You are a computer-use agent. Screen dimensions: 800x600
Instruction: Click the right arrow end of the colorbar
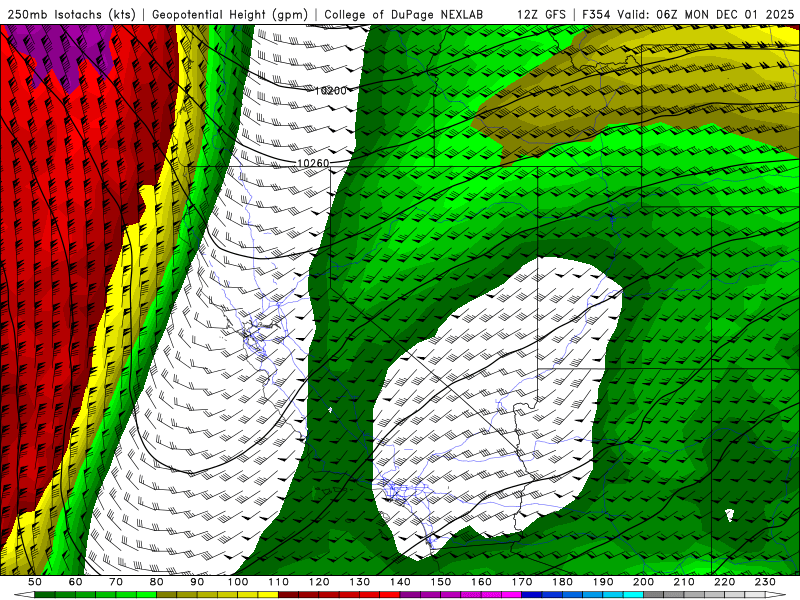(x=776, y=595)
